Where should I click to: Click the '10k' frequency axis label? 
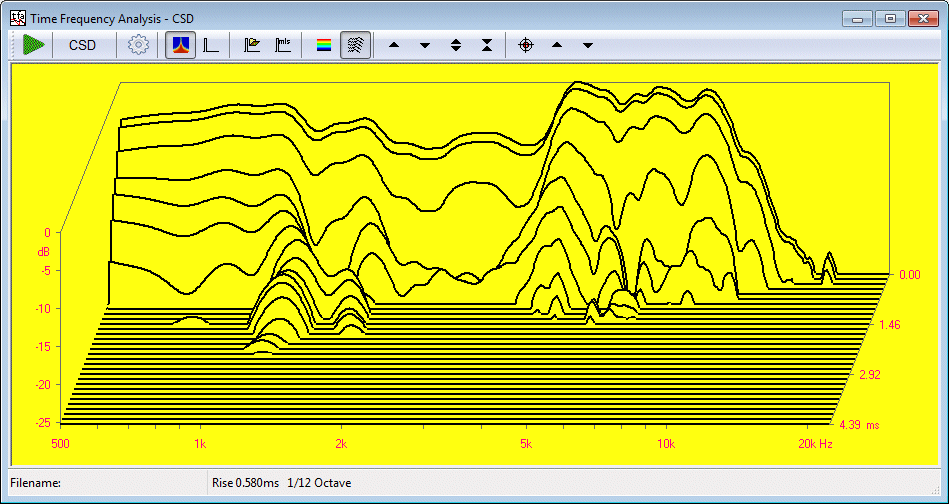click(x=666, y=444)
